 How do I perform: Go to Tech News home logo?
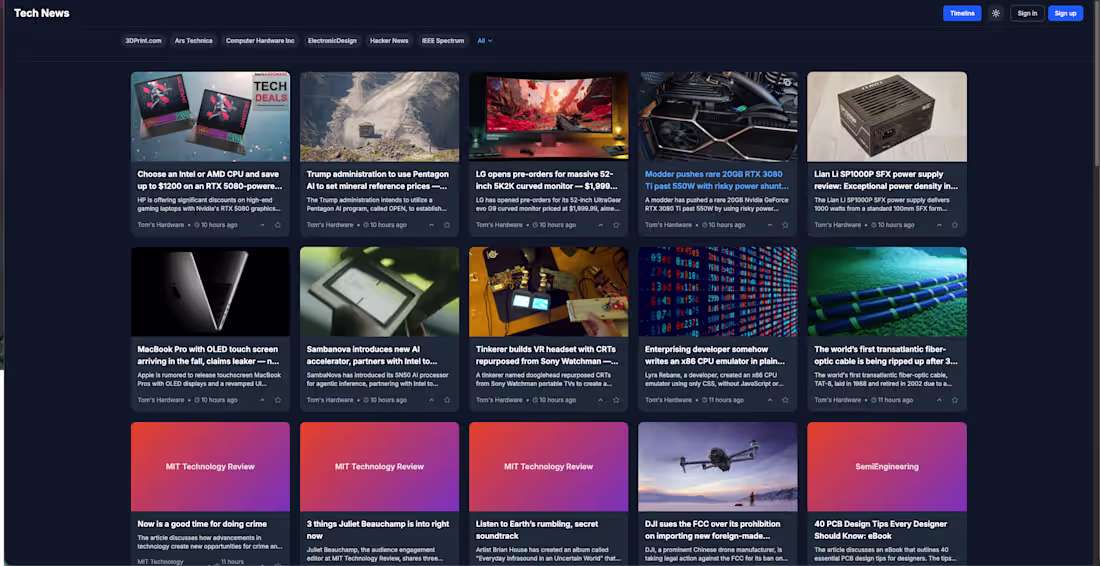41,13
